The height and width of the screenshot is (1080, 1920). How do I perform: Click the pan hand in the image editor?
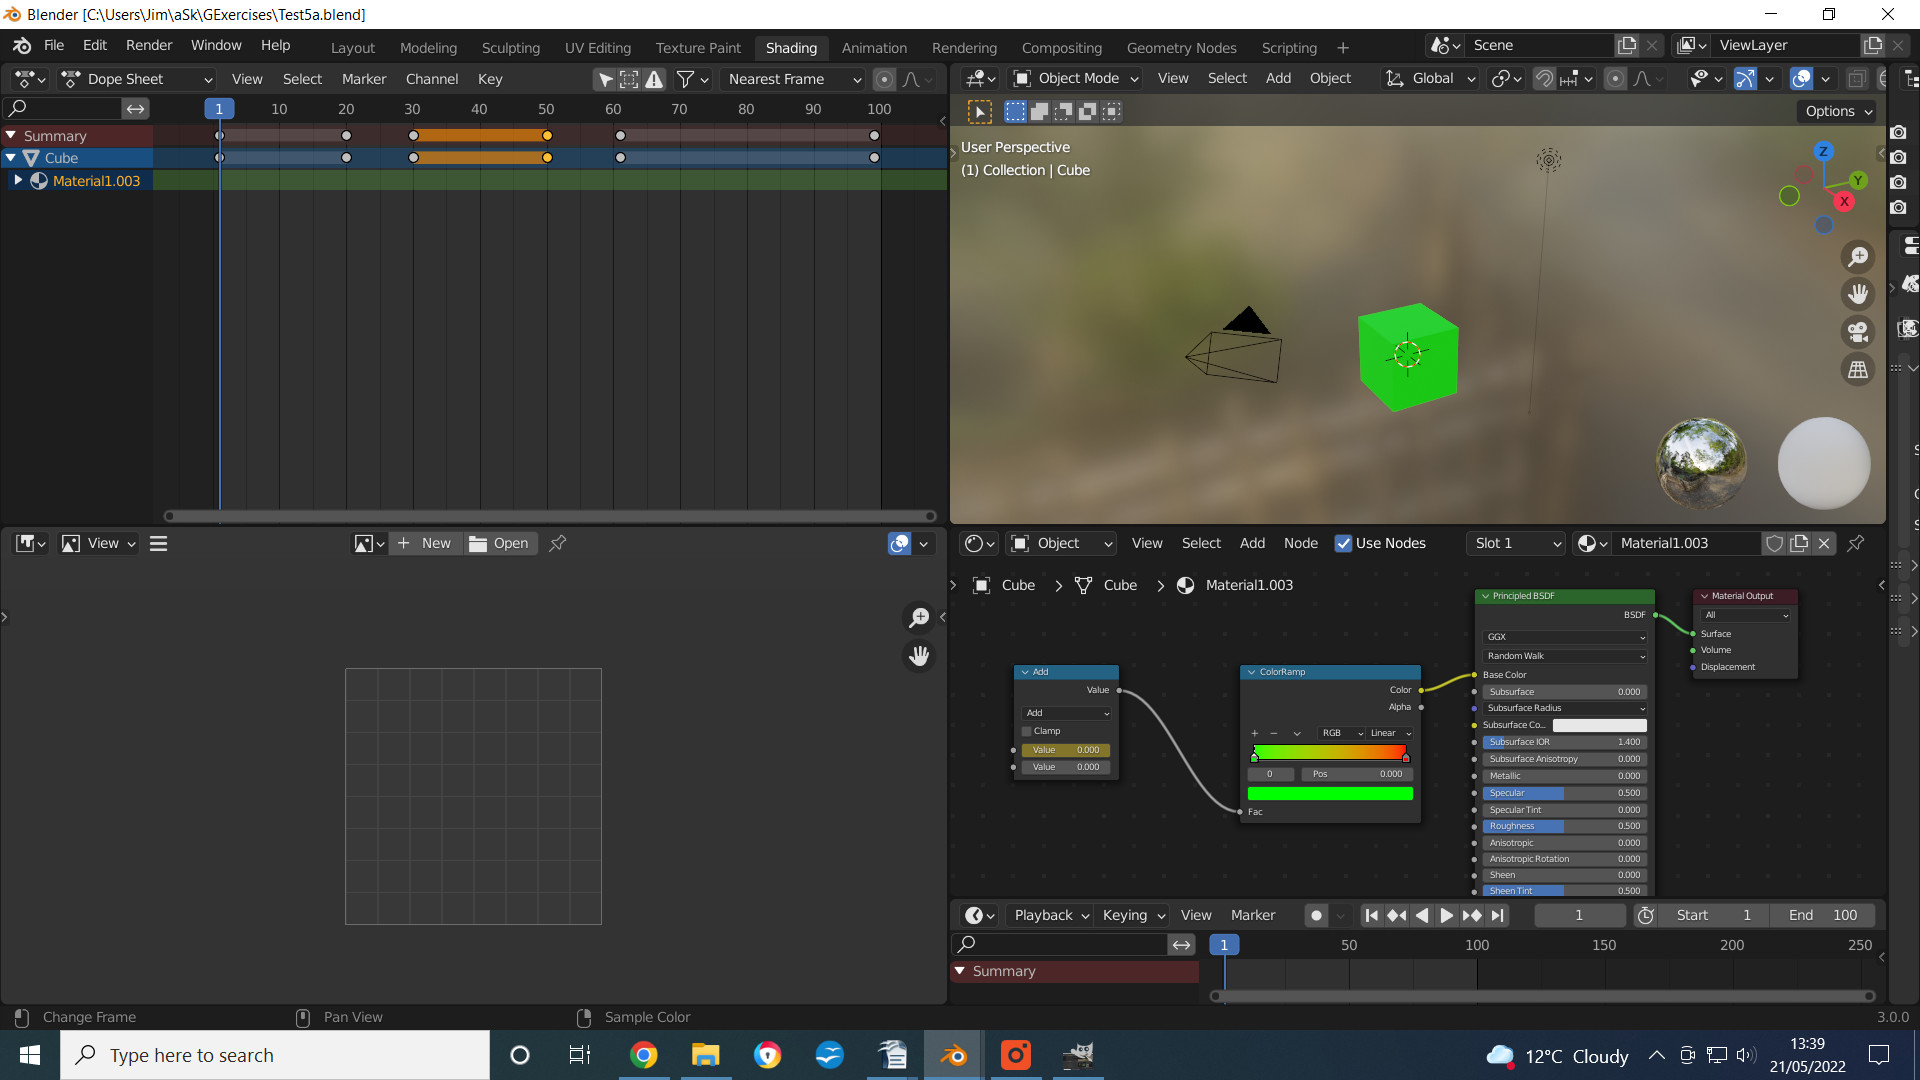click(x=918, y=656)
